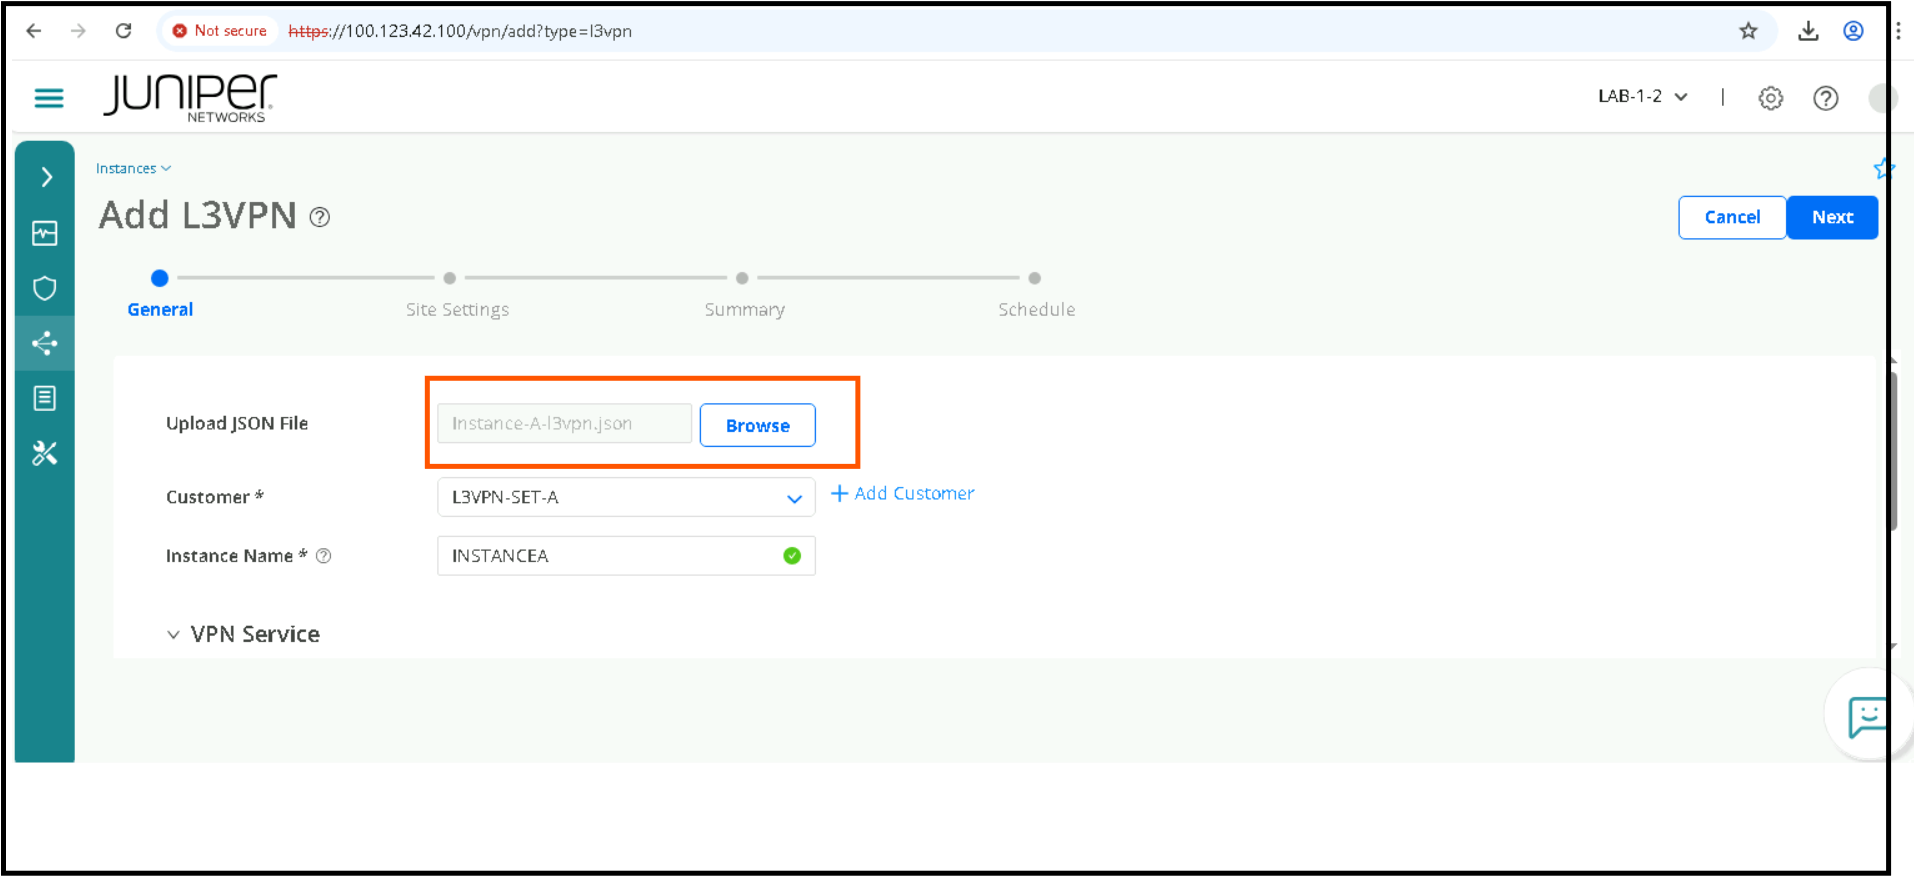Go forward in the browser
Screen dimensions: 1914x876
[78, 31]
